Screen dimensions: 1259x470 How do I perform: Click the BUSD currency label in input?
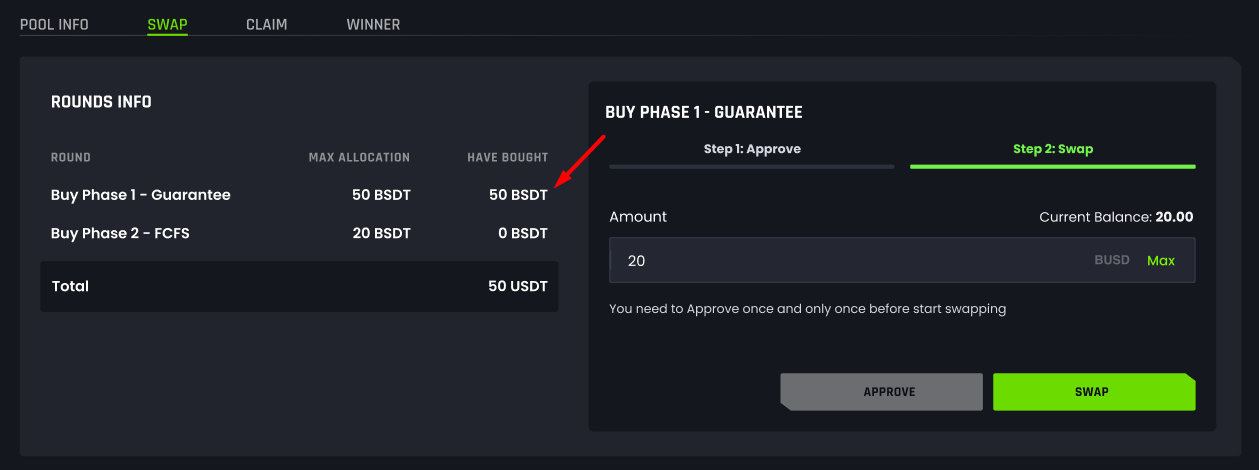[1111, 260]
